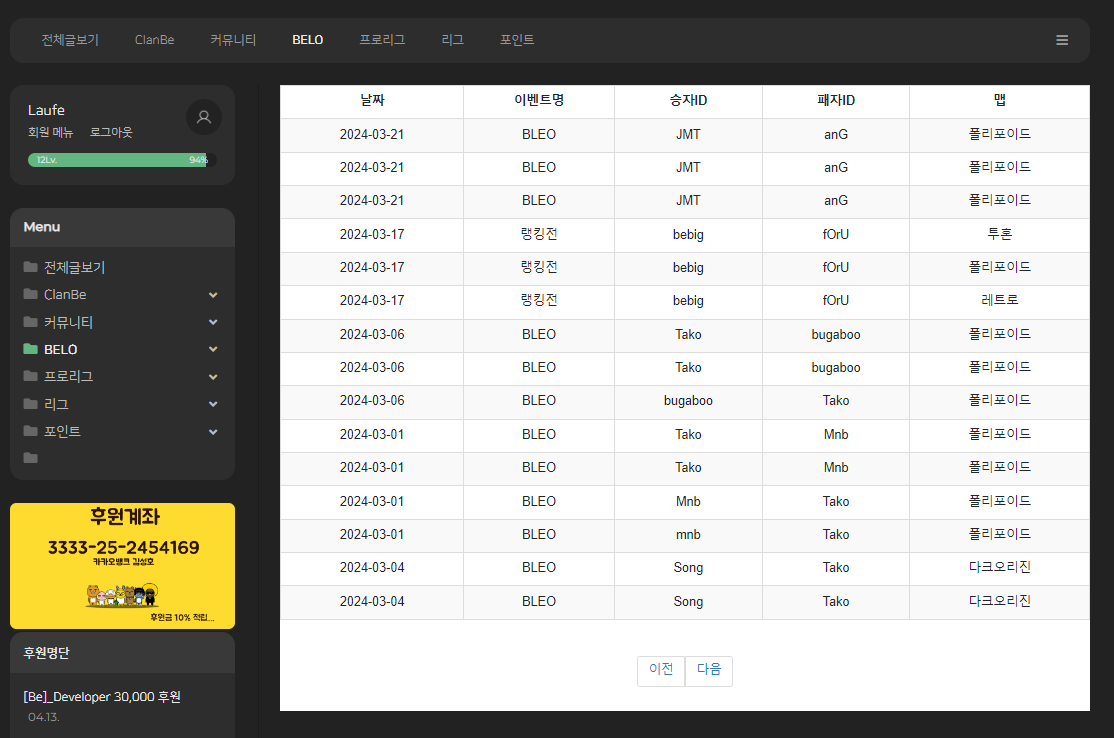1114x738 pixels.
Task: Open 리그 in top navigation
Action: pos(453,40)
